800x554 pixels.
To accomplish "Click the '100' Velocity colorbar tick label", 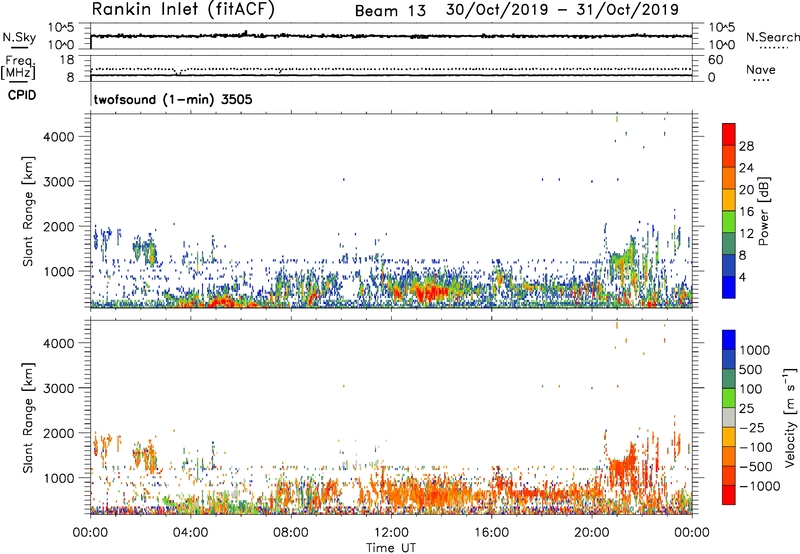I will (751, 389).
